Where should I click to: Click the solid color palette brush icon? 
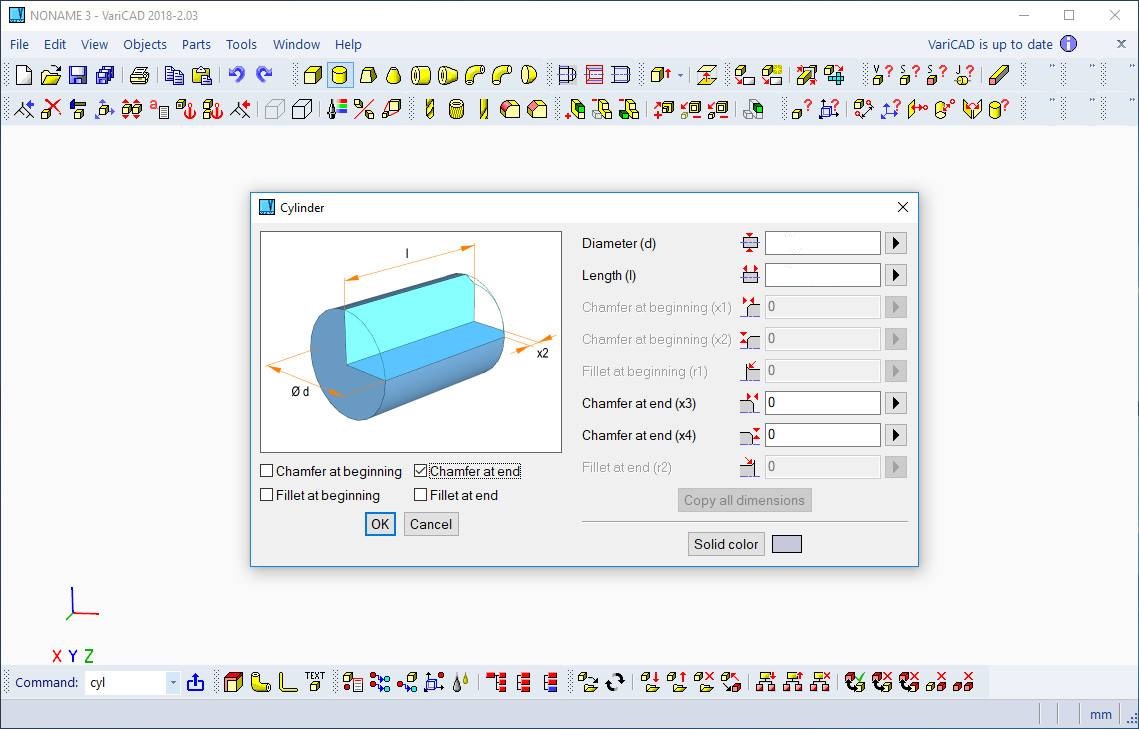click(x=336, y=109)
